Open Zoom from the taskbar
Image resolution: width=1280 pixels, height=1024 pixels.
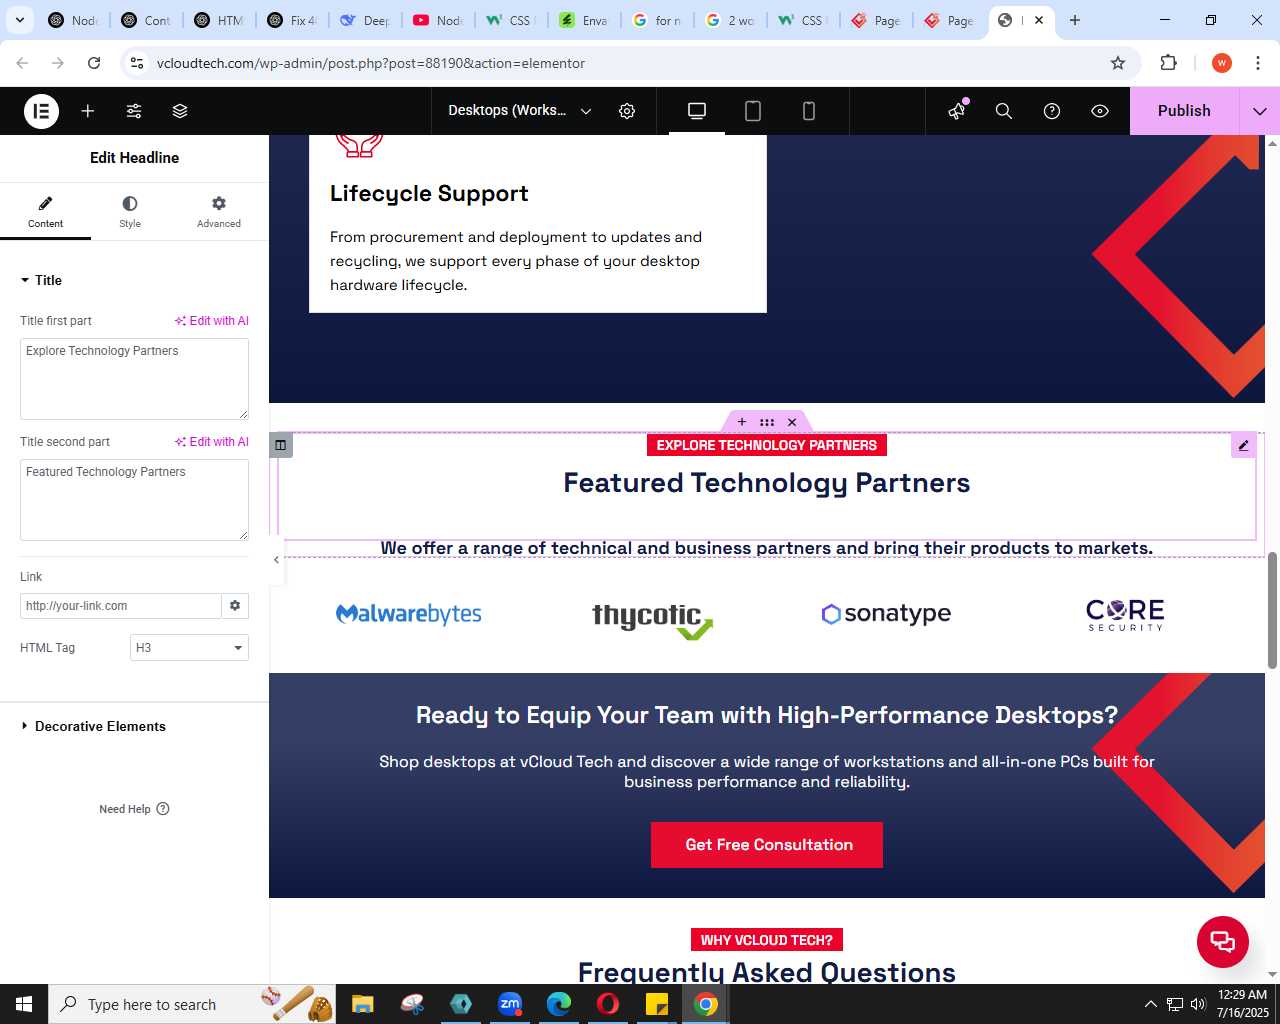click(x=510, y=1004)
